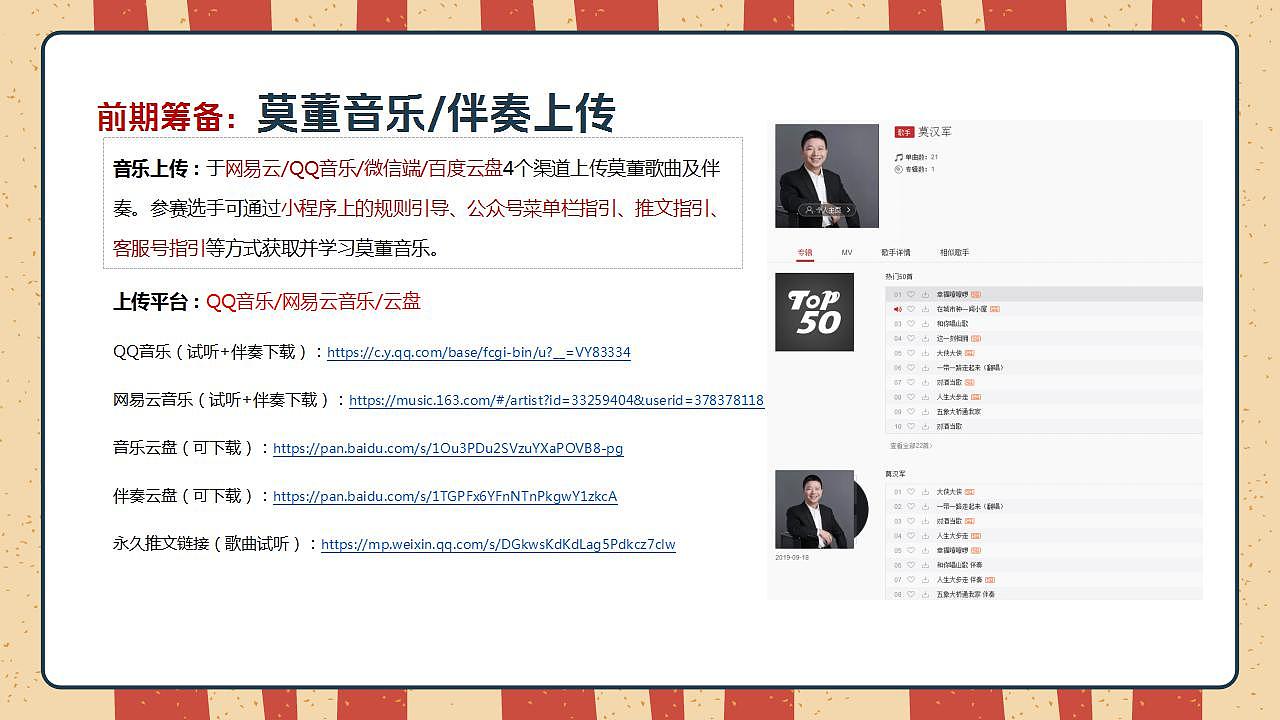
Task: Select song 五象大桥通我家 in Top 50 row 09
Action: point(958,411)
